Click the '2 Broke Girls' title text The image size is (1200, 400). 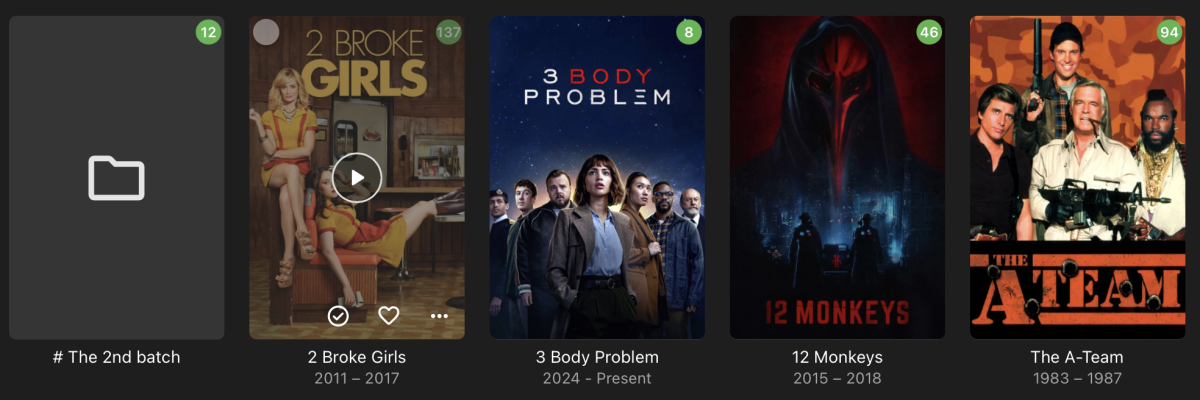point(357,357)
